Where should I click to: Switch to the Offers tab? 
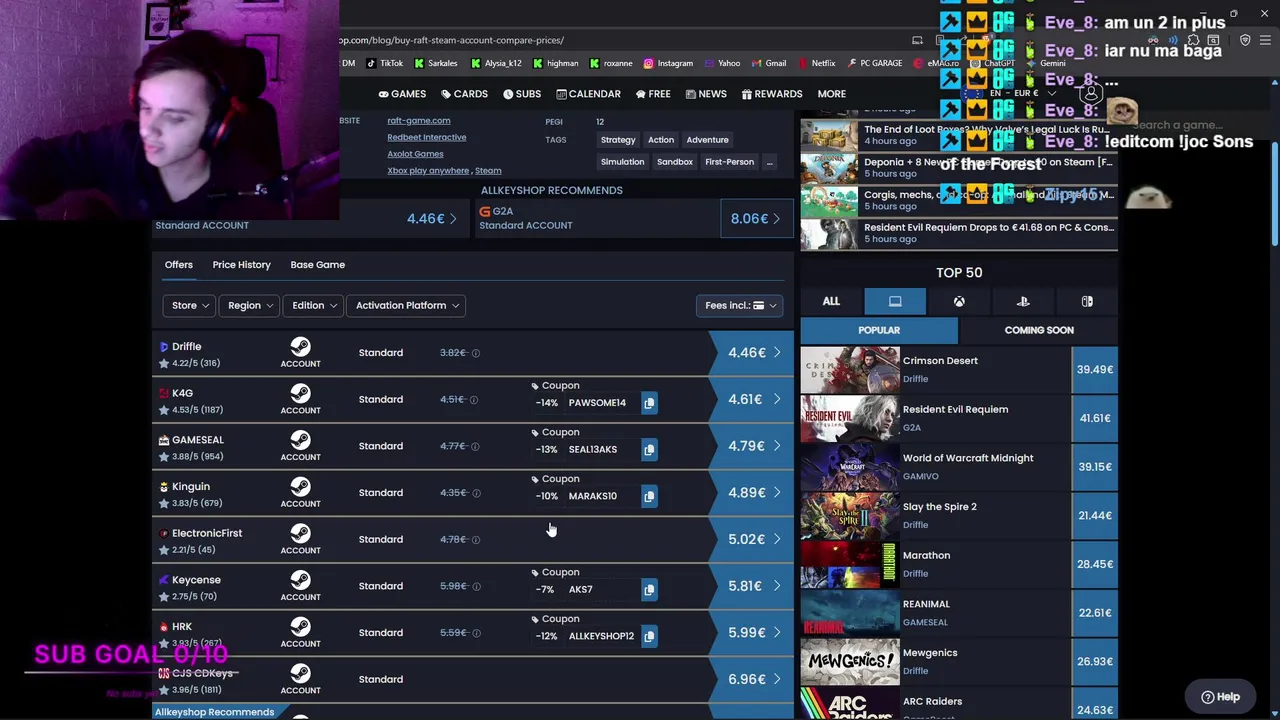(179, 265)
